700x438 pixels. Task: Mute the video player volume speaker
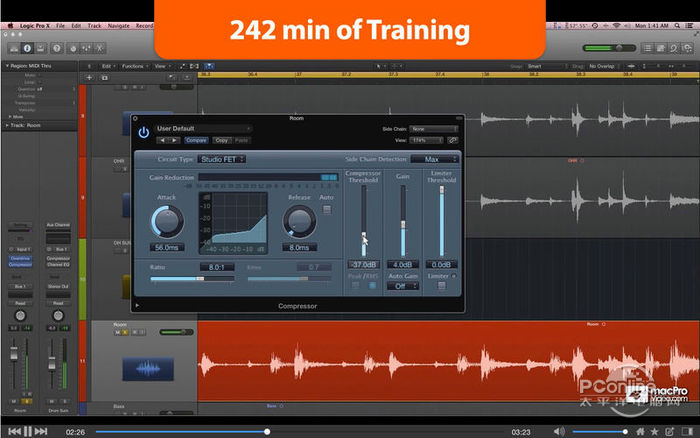tap(558, 431)
